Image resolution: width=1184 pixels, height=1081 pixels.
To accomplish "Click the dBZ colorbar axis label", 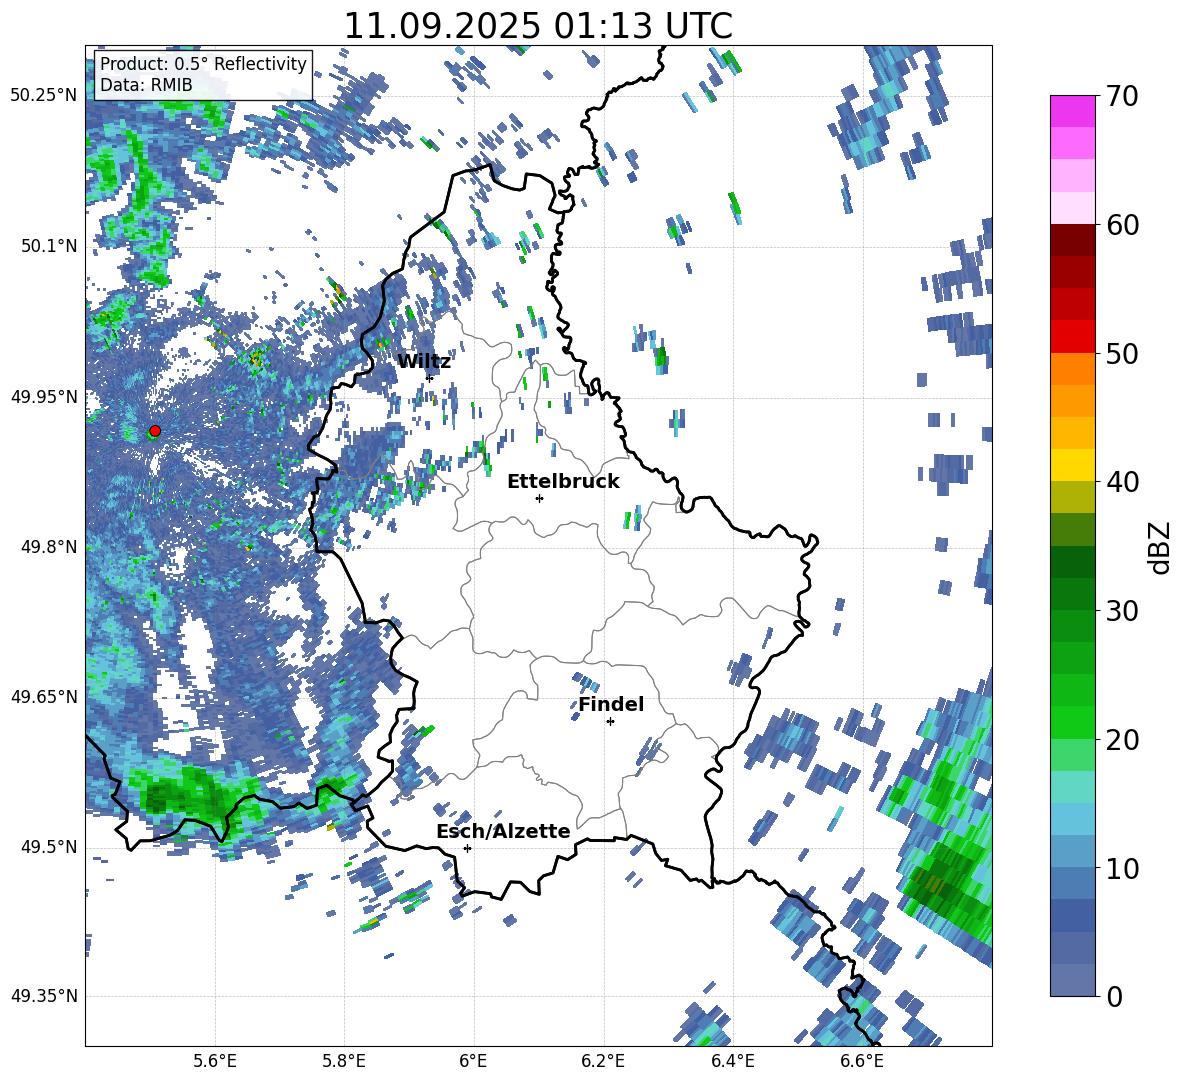I will pyautogui.click(x=1159, y=547).
